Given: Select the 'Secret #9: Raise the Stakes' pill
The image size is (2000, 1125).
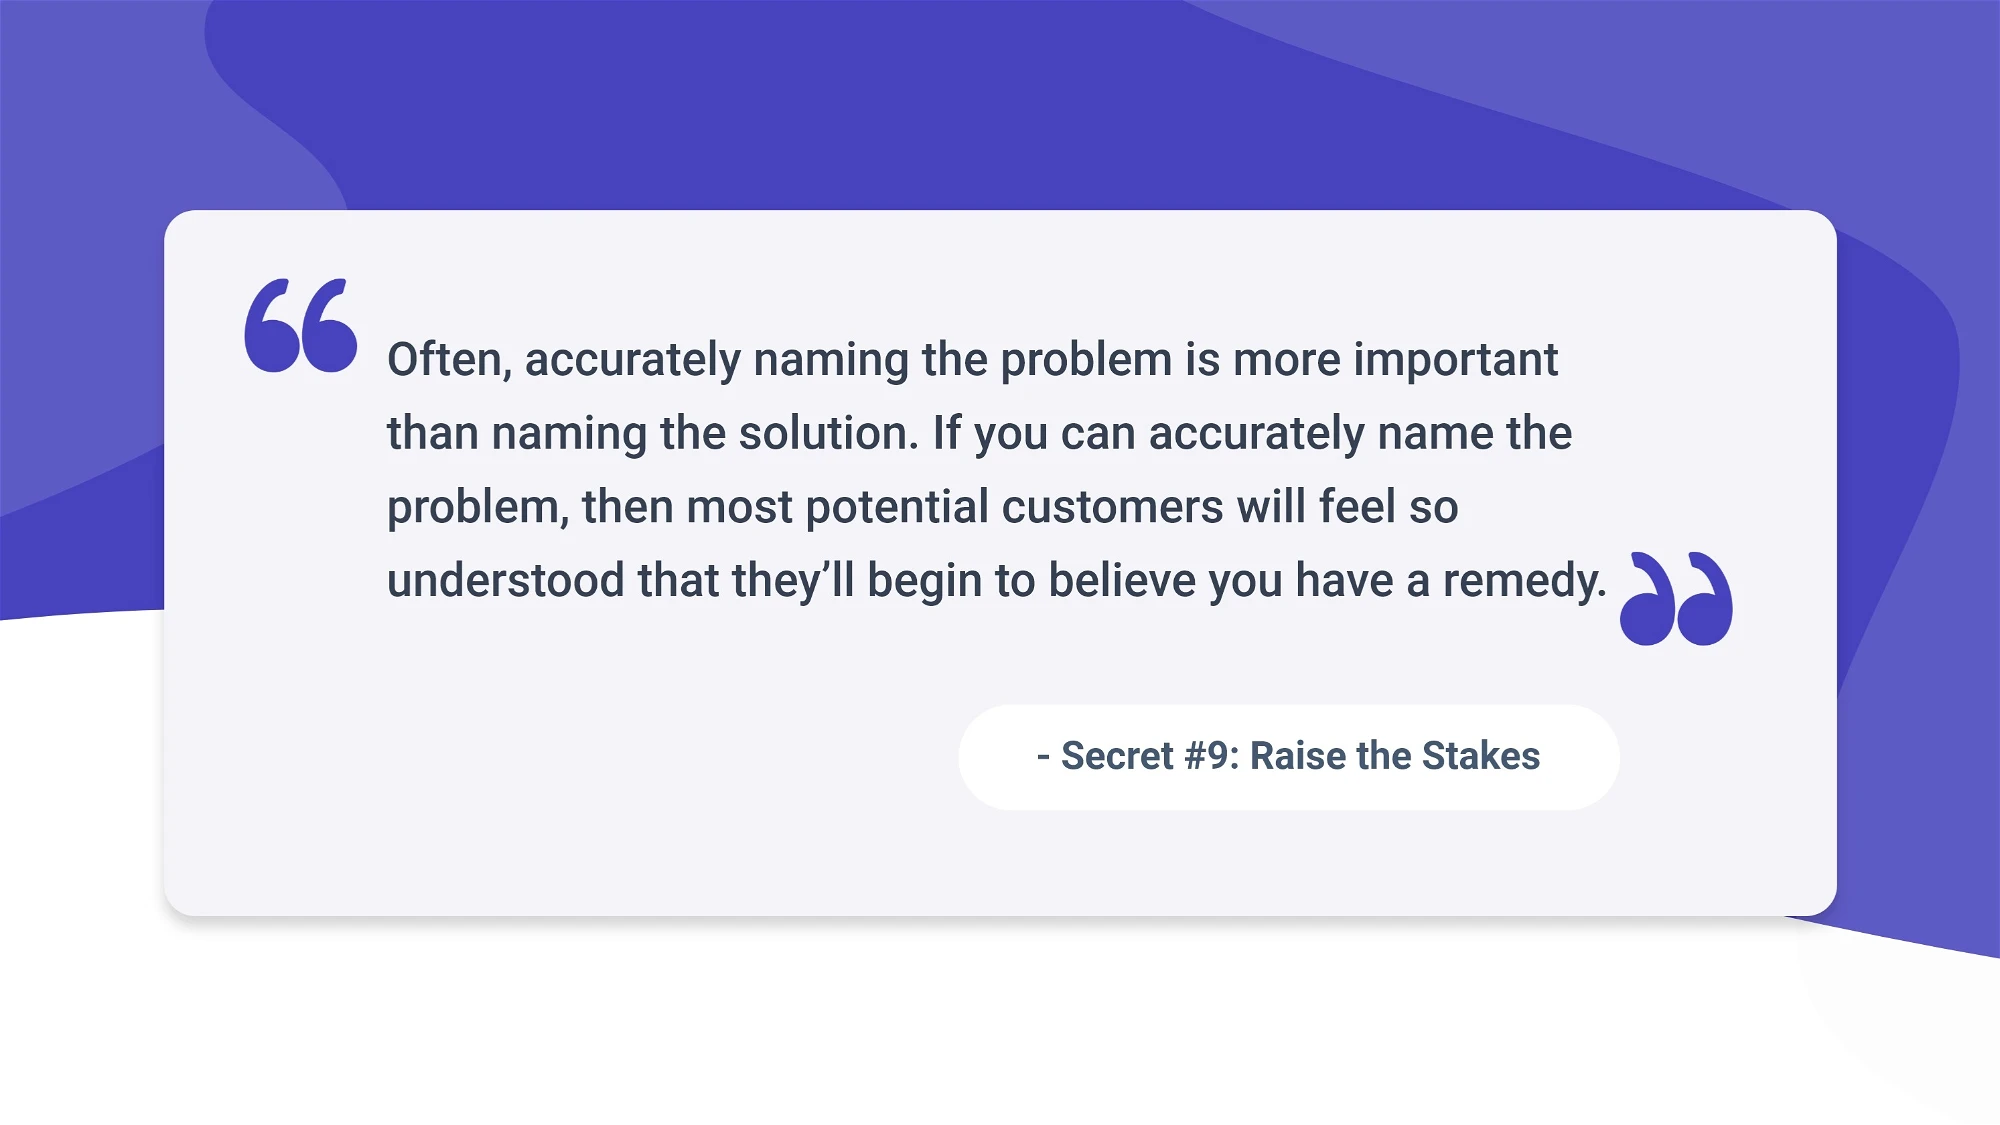Looking at the screenshot, I should 1288,757.
